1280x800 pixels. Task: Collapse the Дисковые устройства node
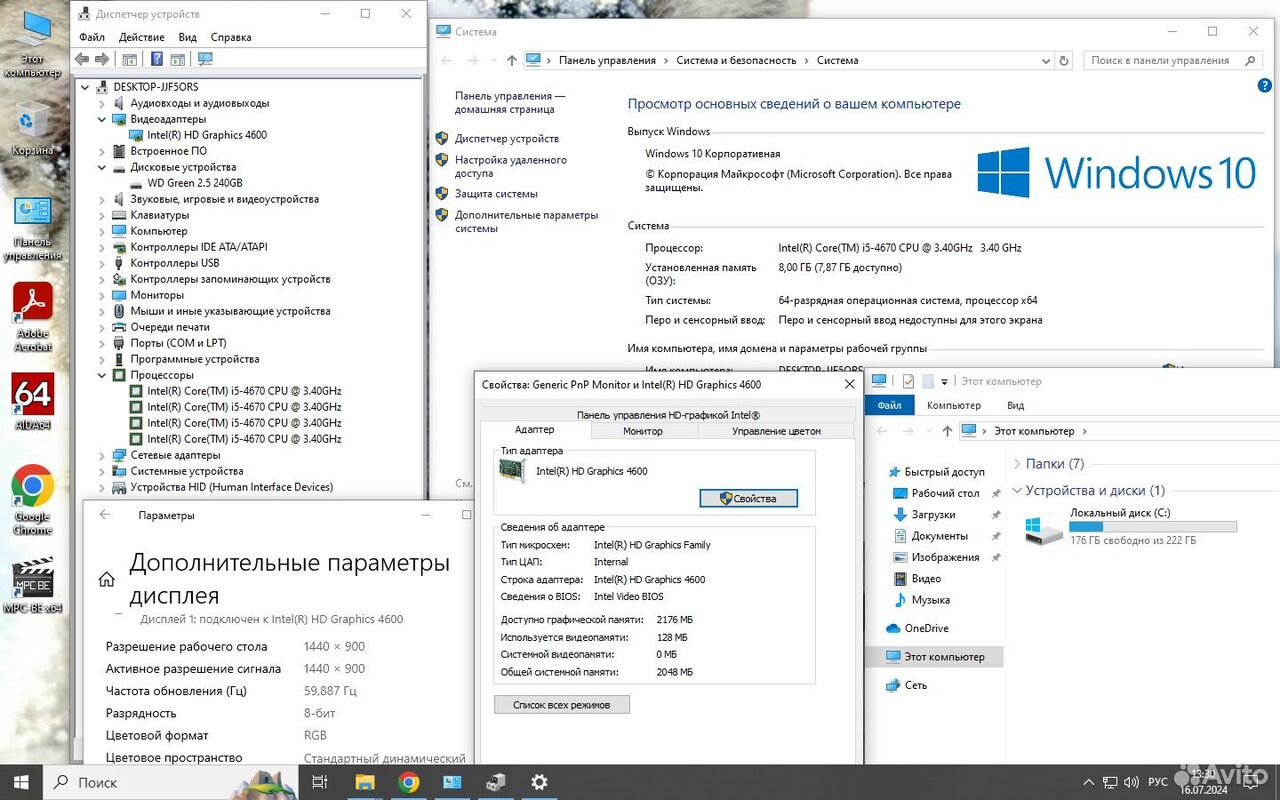click(x=102, y=167)
